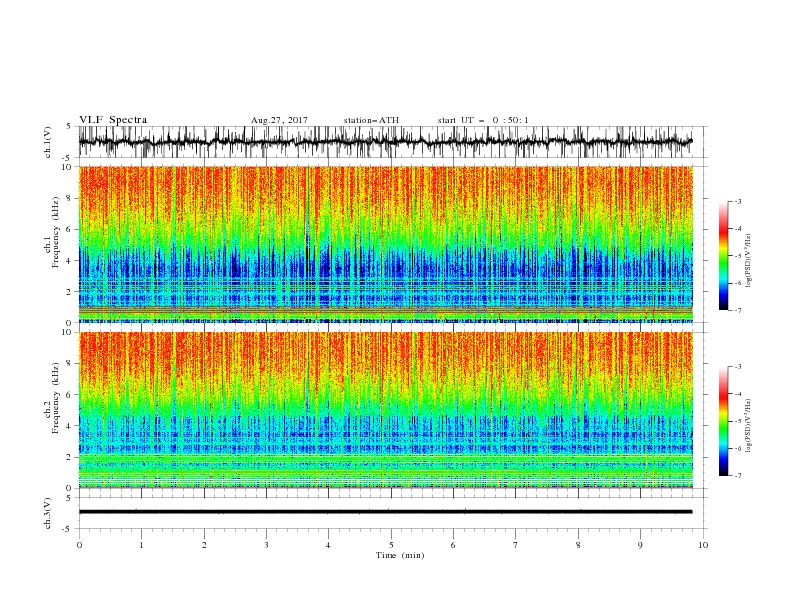Click the ch.3 flat waveform trace
Image resolution: width=792 pixels, height=612 pixels.
(385, 512)
